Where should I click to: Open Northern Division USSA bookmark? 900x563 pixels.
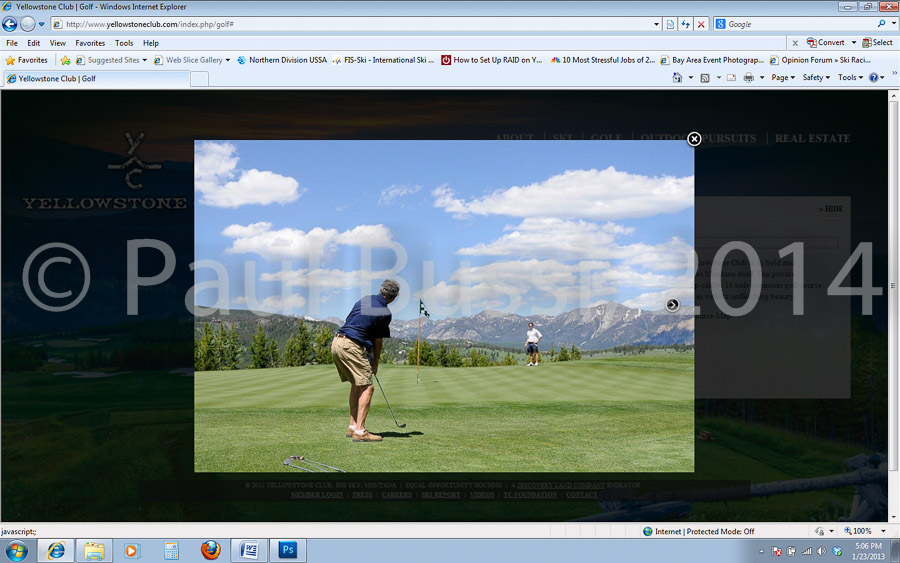(x=282, y=60)
